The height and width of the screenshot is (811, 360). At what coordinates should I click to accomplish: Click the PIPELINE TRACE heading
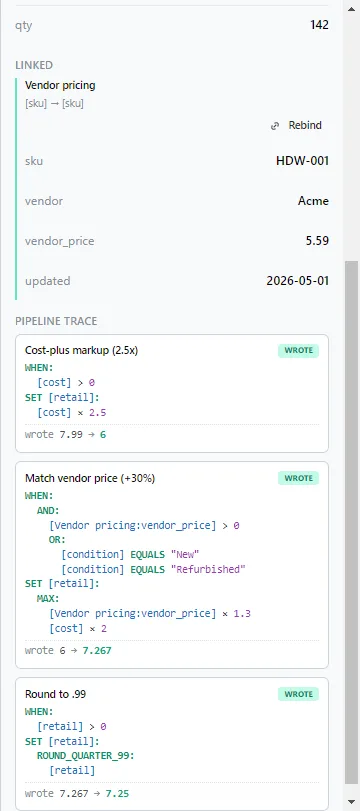(x=56, y=321)
